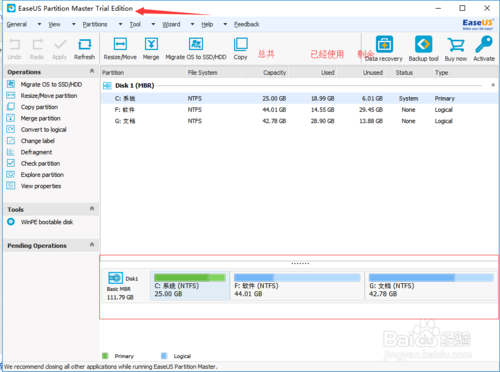Click the Refresh toolbar icon
The width and height of the screenshot is (500, 372).
click(x=84, y=44)
